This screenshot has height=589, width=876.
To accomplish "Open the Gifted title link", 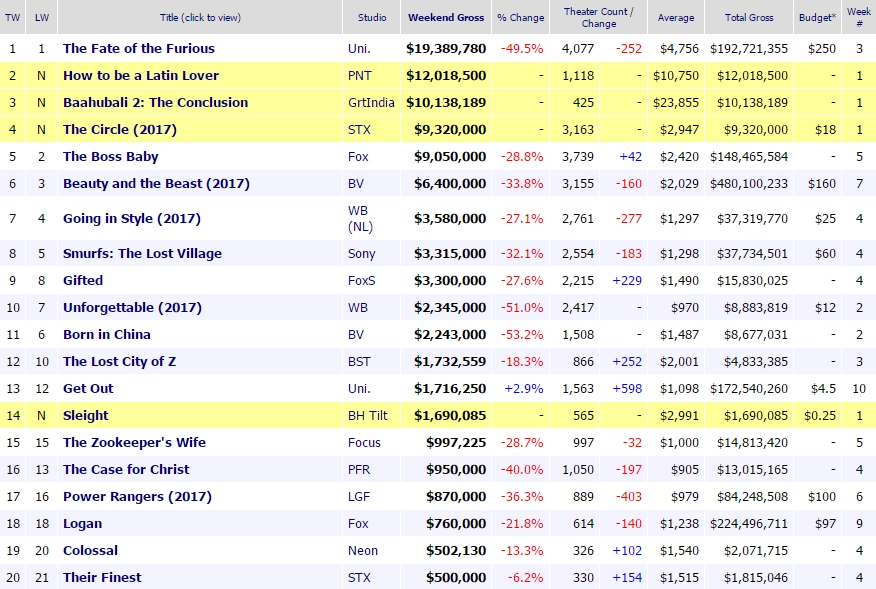I will (x=83, y=281).
